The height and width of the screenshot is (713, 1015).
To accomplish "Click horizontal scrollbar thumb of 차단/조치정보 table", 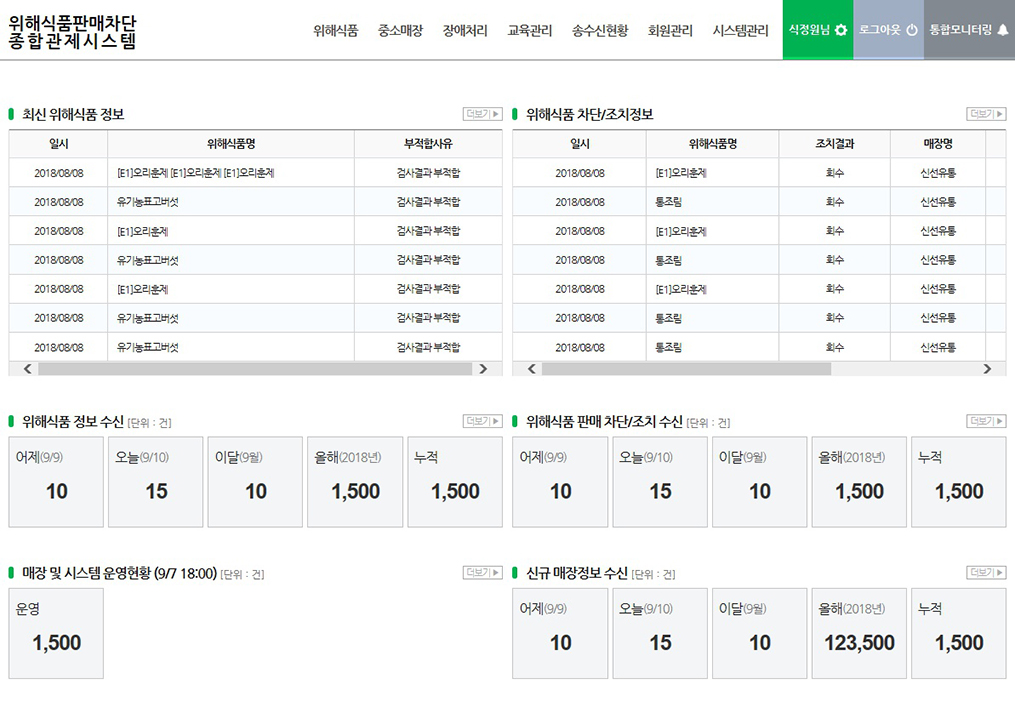I will click(686, 368).
